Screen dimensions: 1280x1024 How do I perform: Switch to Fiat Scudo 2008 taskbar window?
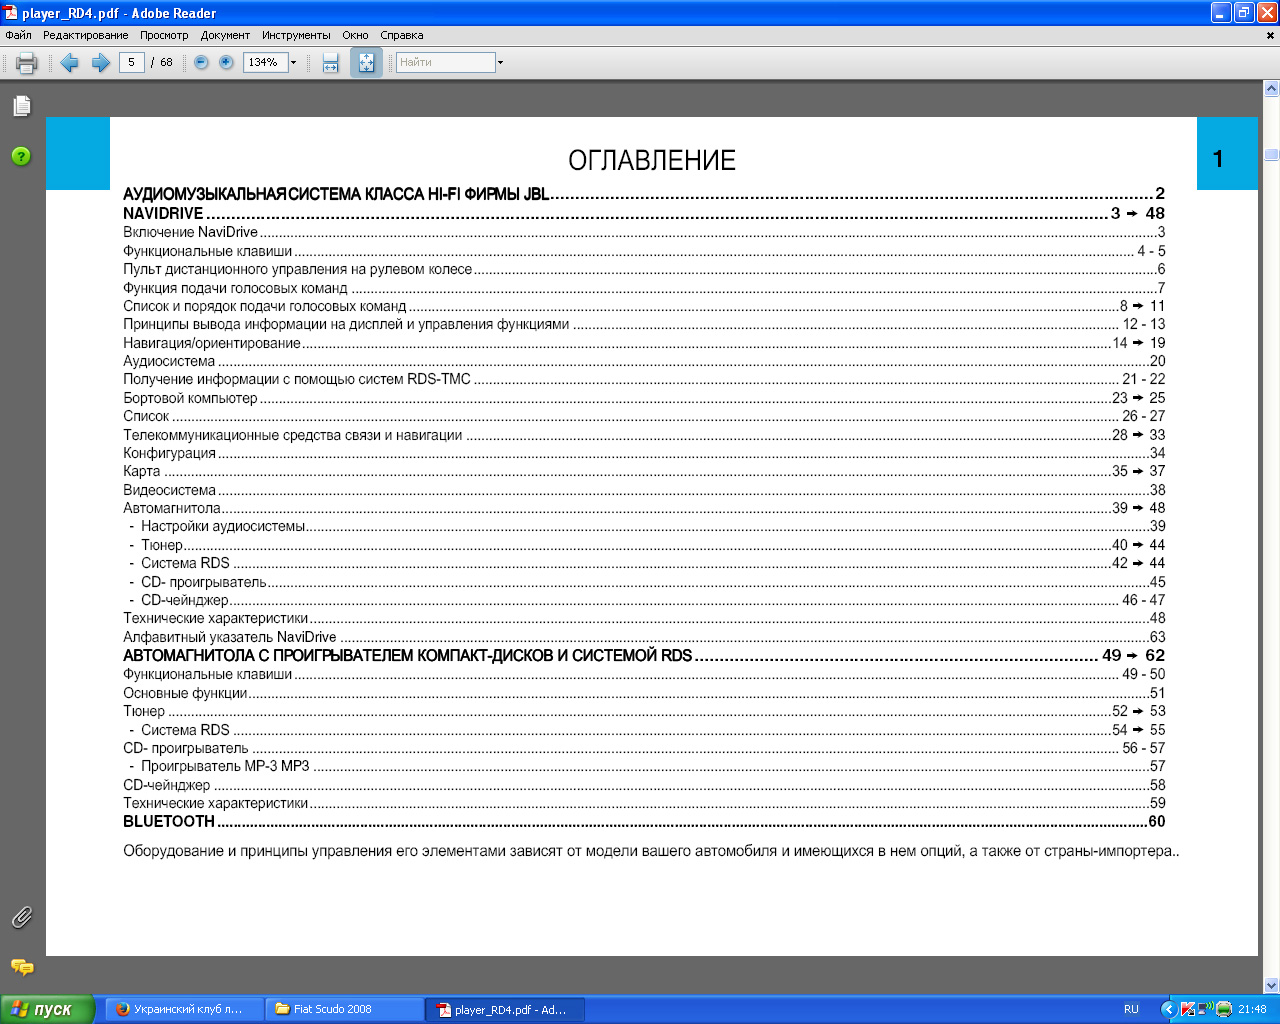click(x=344, y=1009)
